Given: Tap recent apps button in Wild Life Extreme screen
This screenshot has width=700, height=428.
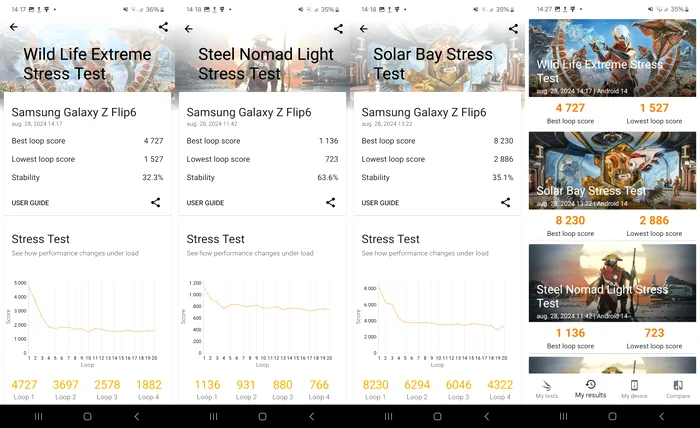Looking at the screenshot, I should (38, 416).
